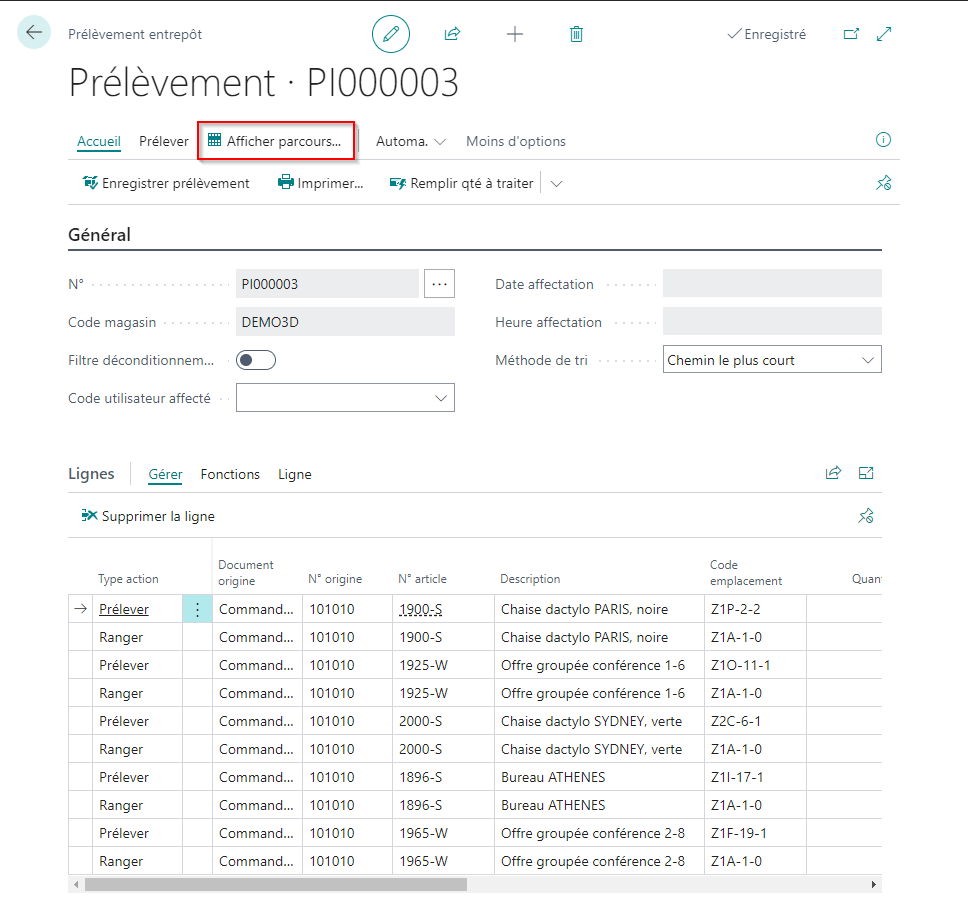Screen dimensions: 968x914
Task: Switch to the Prélever tab
Action: coord(164,141)
